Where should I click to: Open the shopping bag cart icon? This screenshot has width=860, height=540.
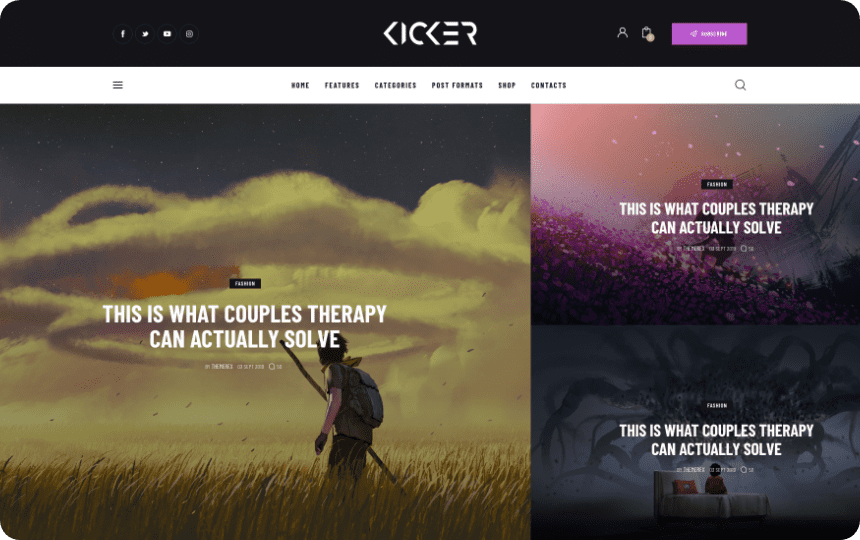647,33
